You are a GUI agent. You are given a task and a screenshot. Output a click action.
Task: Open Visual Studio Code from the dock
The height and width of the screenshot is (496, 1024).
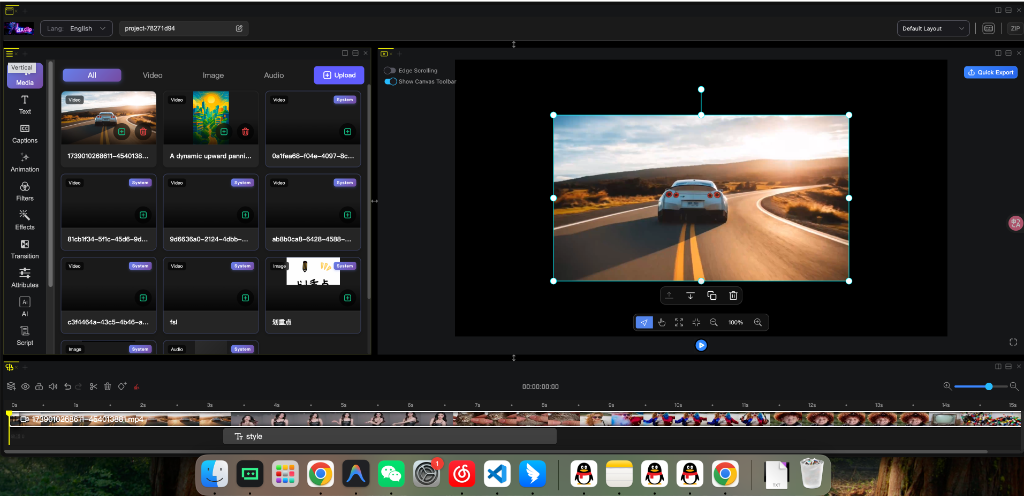click(497, 474)
